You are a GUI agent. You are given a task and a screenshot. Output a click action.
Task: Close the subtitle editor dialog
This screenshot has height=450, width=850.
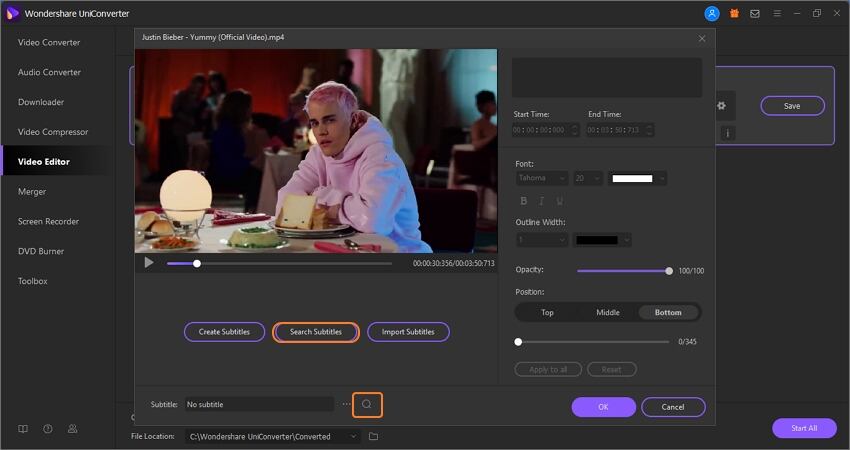(x=702, y=38)
